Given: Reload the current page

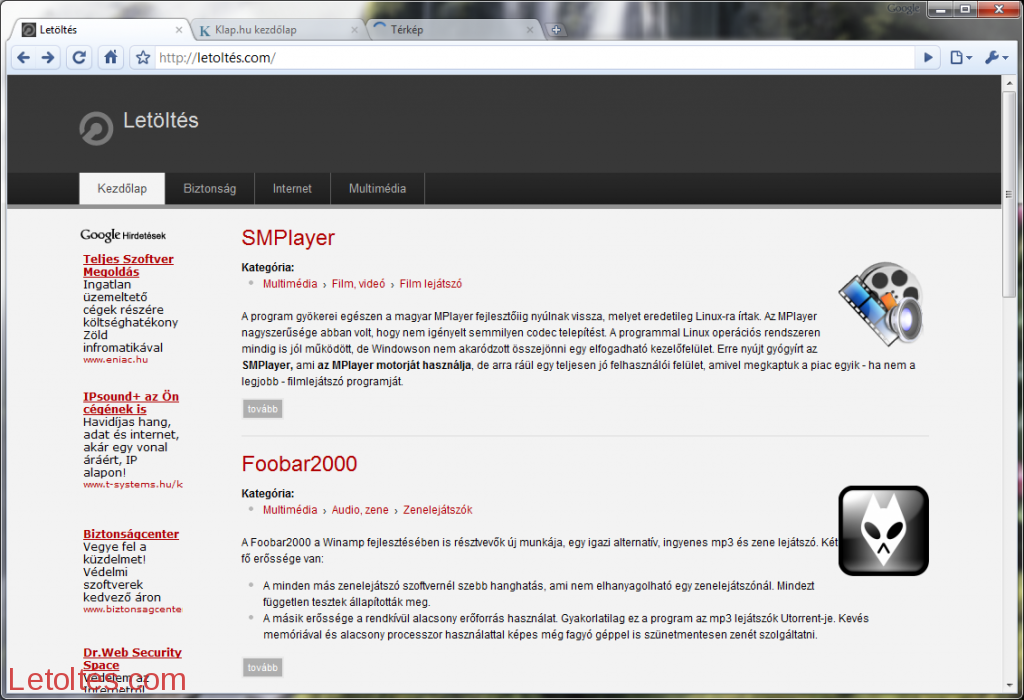Looking at the screenshot, I should pos(79,57).
